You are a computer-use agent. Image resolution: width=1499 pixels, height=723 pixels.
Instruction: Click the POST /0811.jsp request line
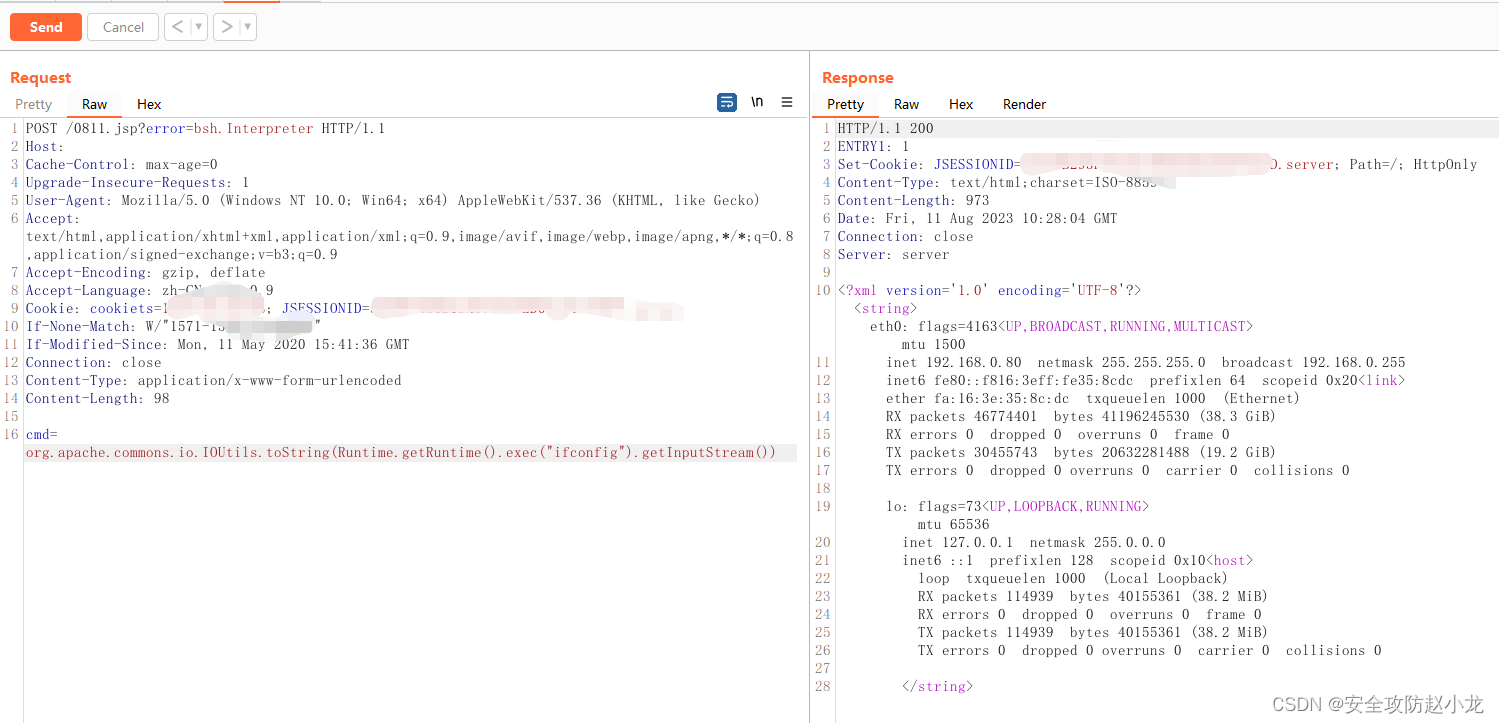(205, 128)
